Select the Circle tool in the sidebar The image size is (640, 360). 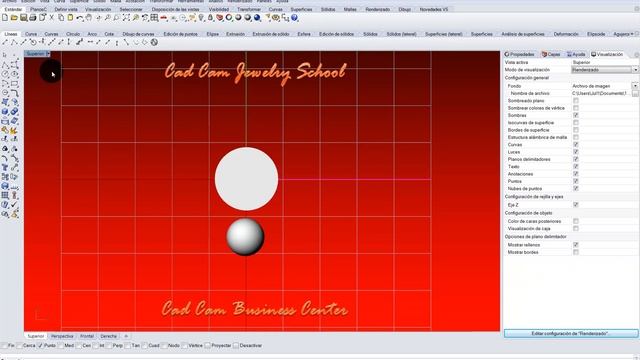click(5, 74)
